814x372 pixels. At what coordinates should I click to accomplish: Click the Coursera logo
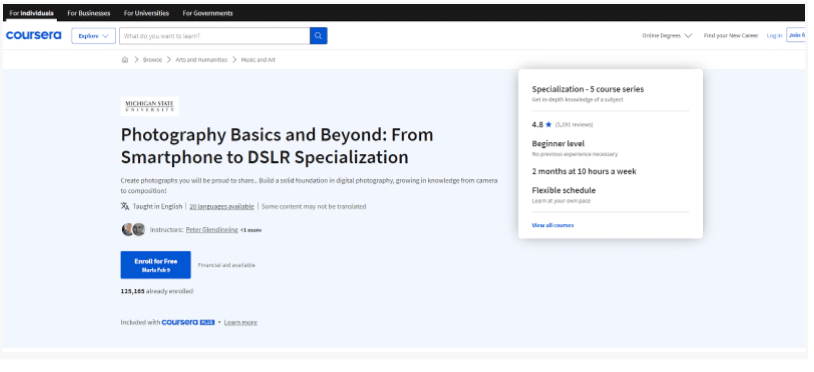click(x=34, y=35)
